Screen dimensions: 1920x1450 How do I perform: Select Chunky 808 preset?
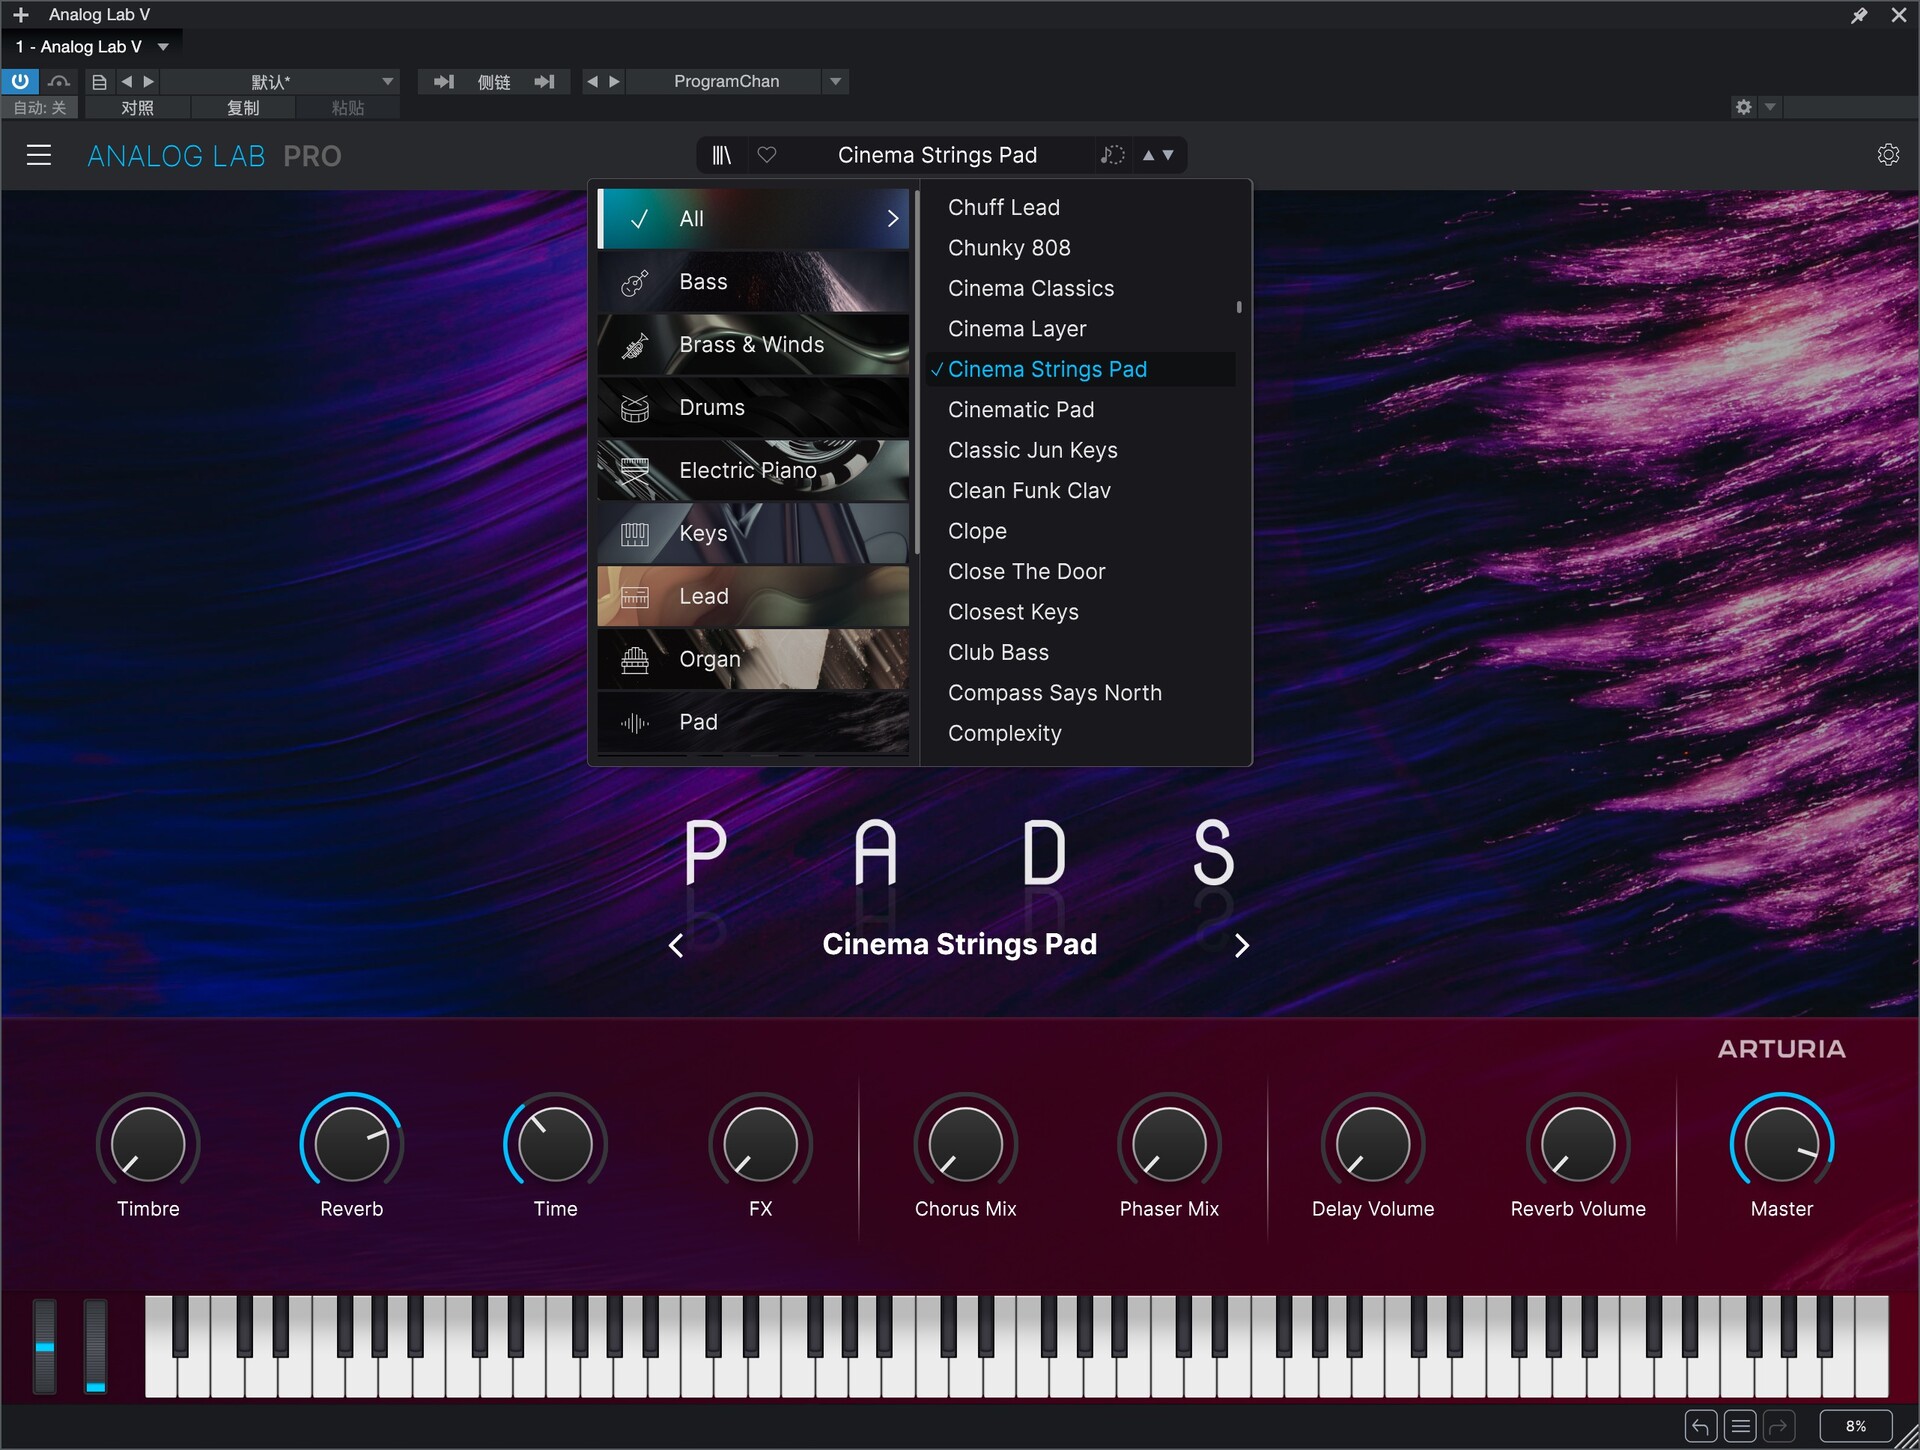(1080, 248)
